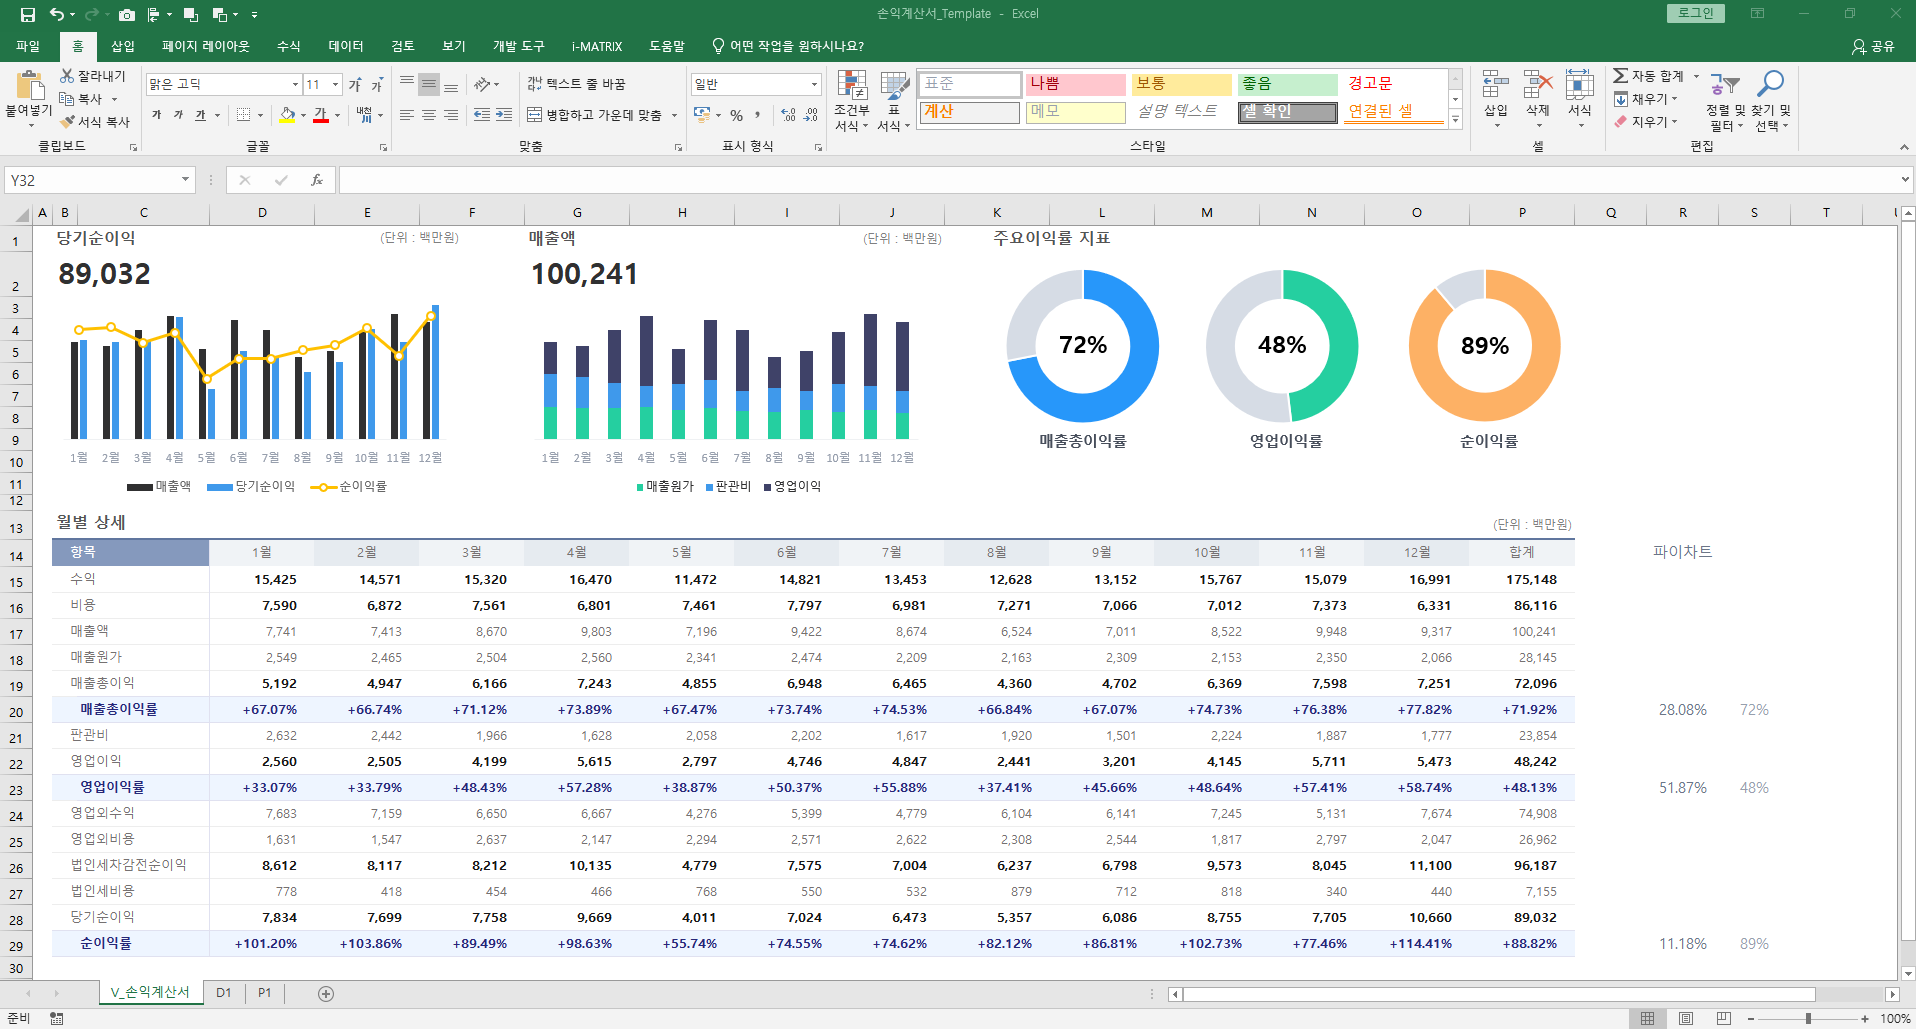Toggle the middle vertical align button

coord(428,84)
